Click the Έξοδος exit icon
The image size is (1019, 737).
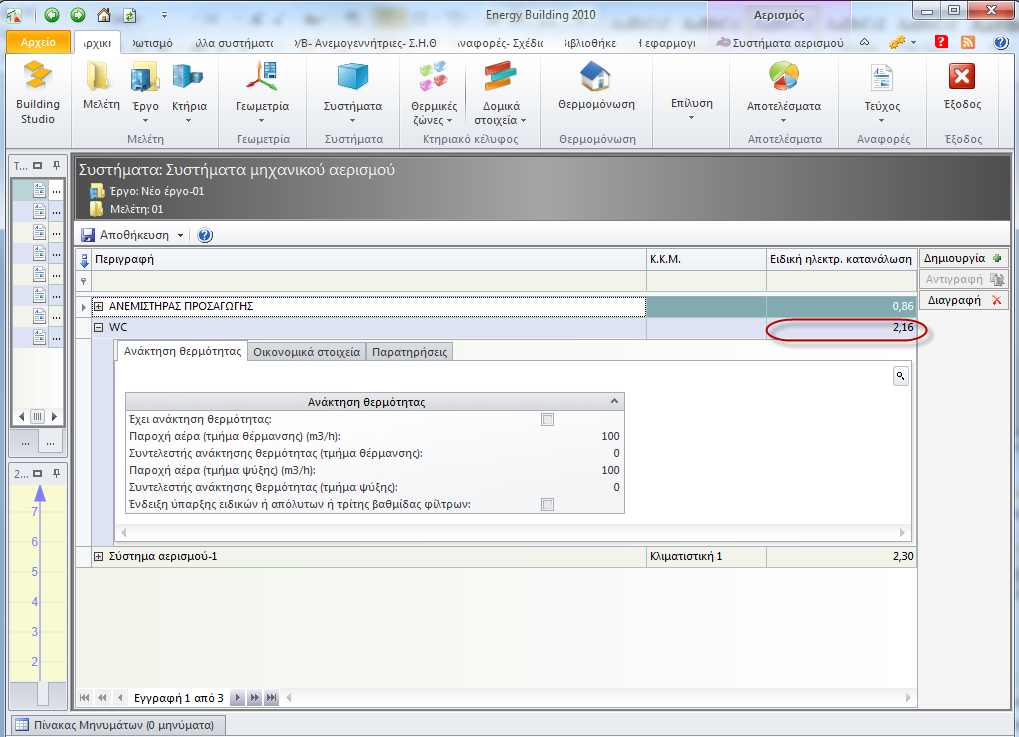click(x=962, y=78)
